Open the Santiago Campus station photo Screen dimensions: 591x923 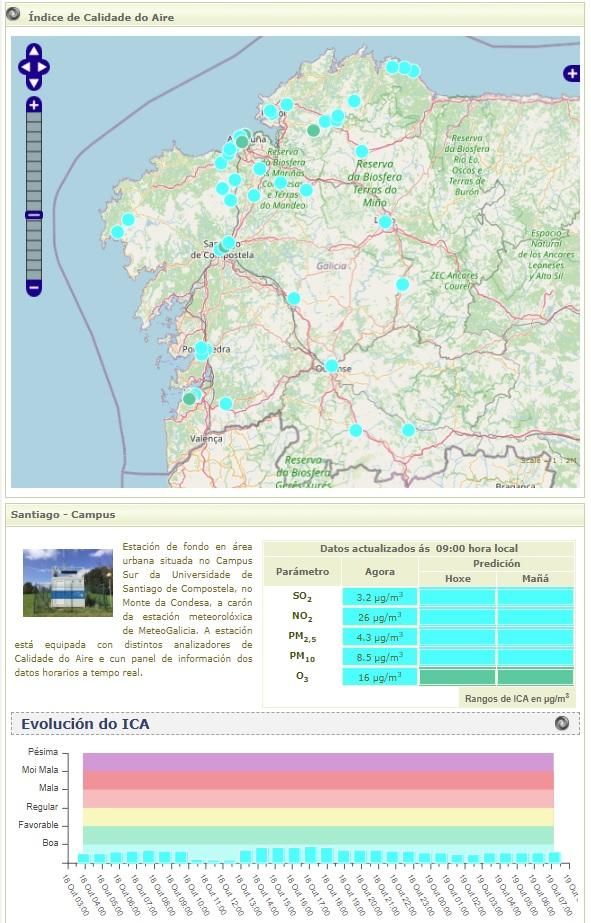point(68,583)
